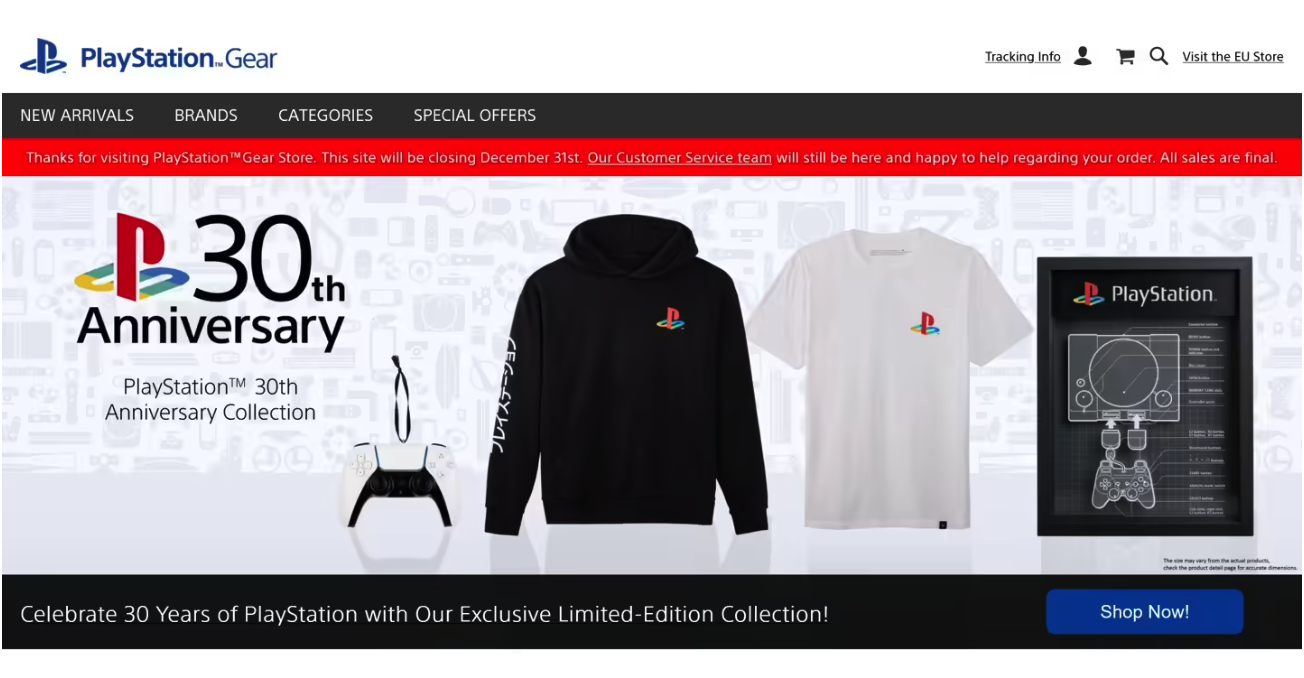Expand the Categories menu
The image size is (1304, 678).
[x=325, y=115]
